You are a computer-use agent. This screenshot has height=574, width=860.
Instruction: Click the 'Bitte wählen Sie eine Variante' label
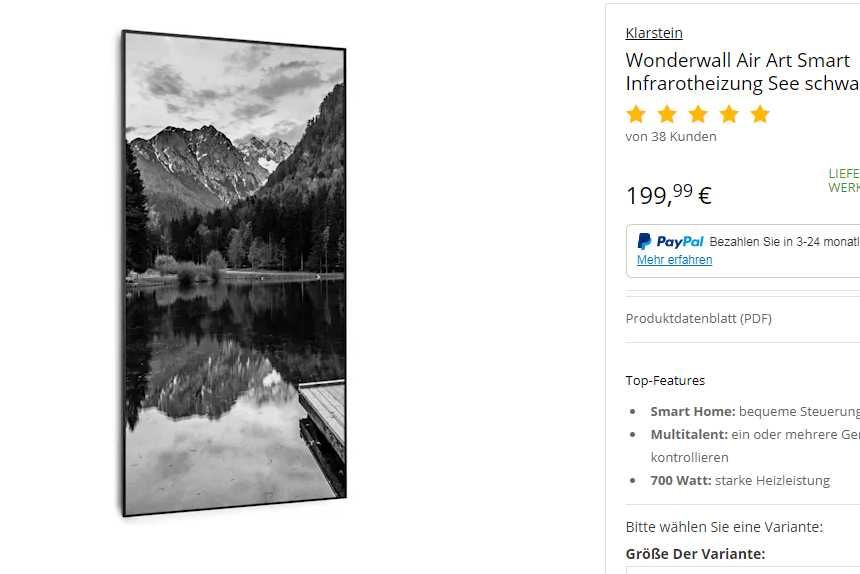click(x=724, y=527)
